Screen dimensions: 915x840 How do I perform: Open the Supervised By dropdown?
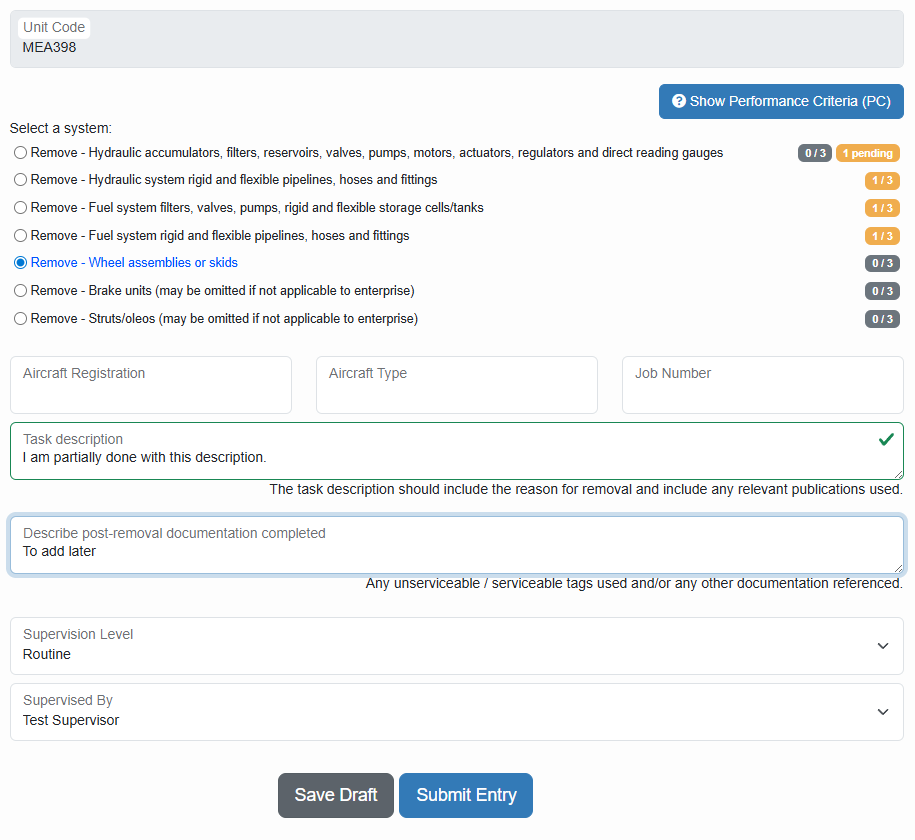tap(457, 712)
